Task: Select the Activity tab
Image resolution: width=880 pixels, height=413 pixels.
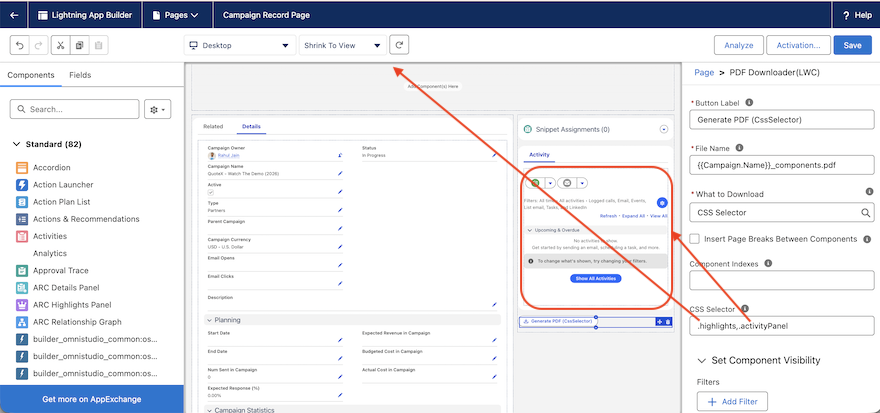Action: (539, 154)
